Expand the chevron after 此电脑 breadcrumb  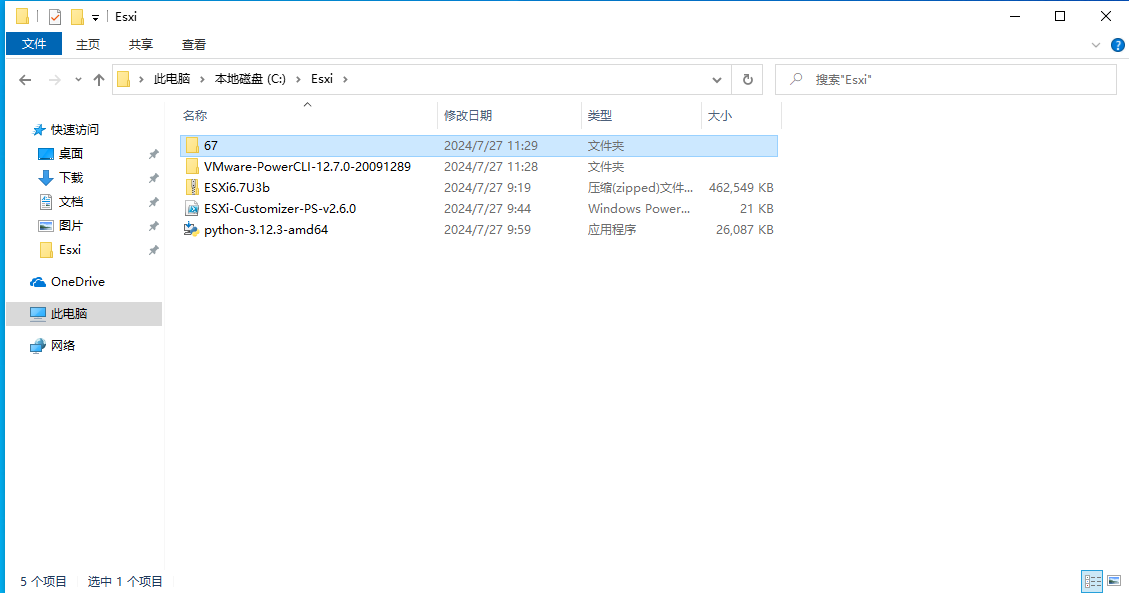click(202, 79)
